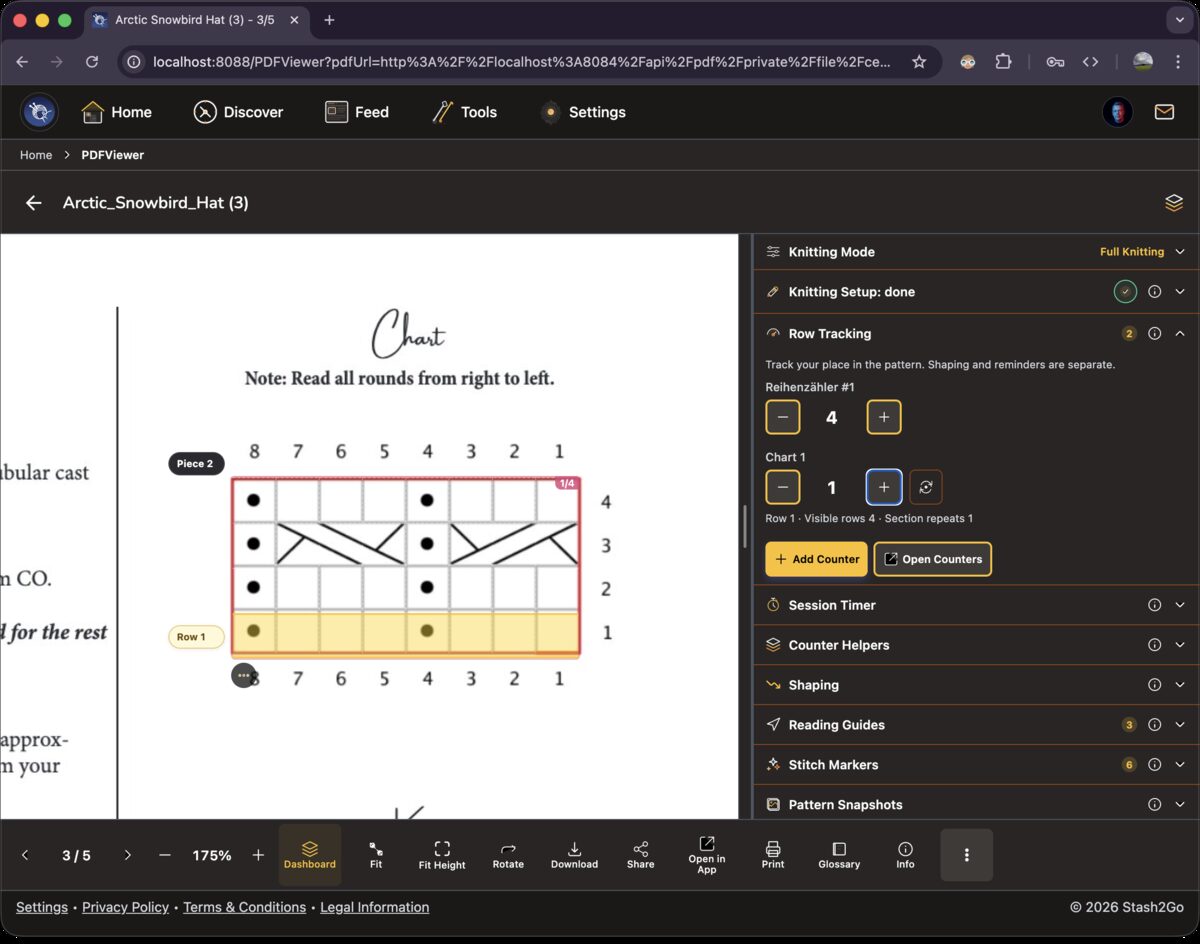Expand the Stitch Markers section

(x=1180, y=765)
